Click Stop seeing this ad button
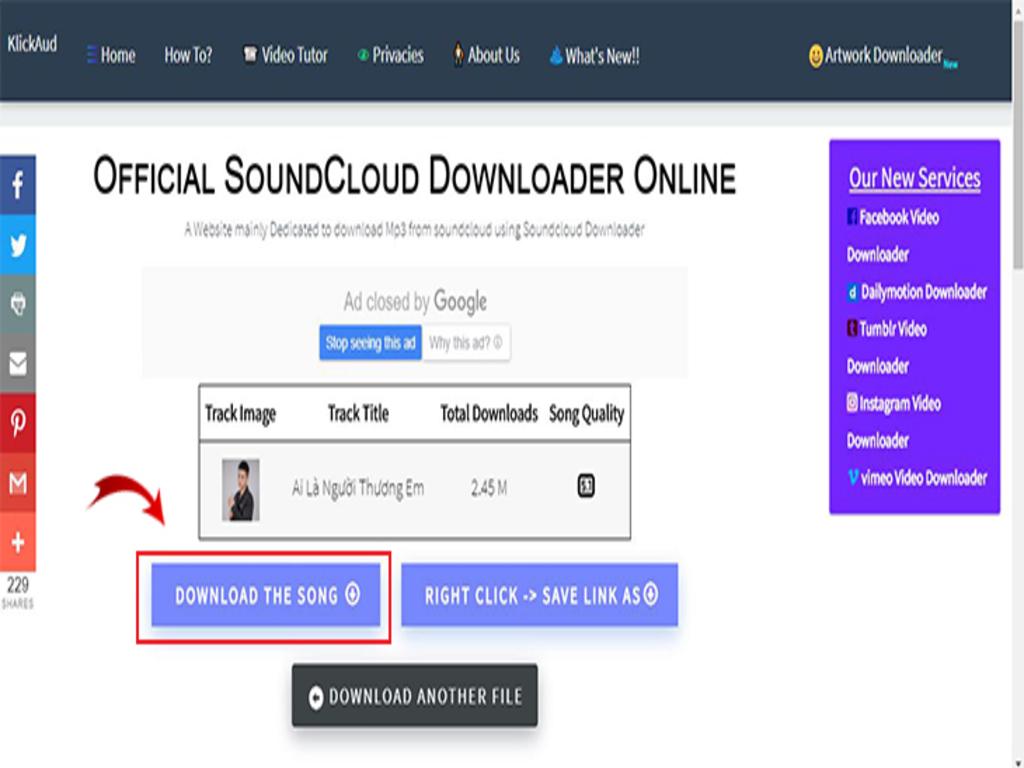This screenshot has width=1024, height=768. pyautogui.click(x=370, y=343)
